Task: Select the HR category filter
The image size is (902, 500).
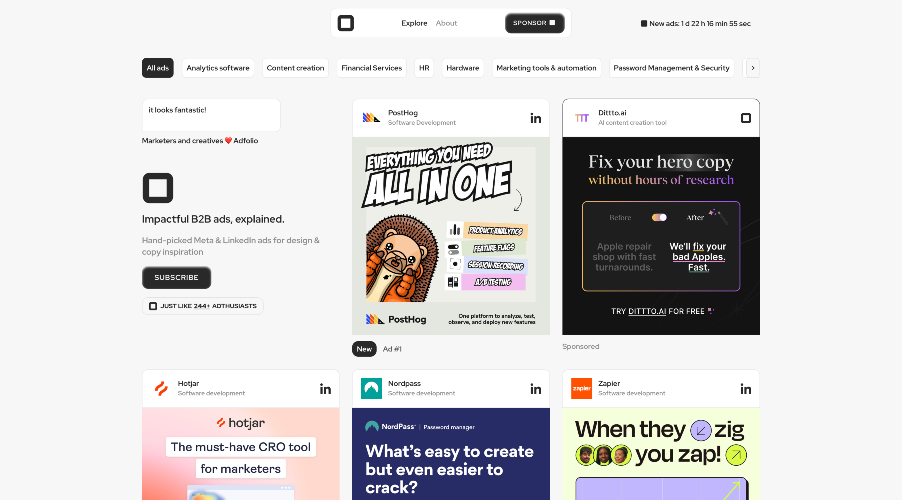Action: point(424,68)
